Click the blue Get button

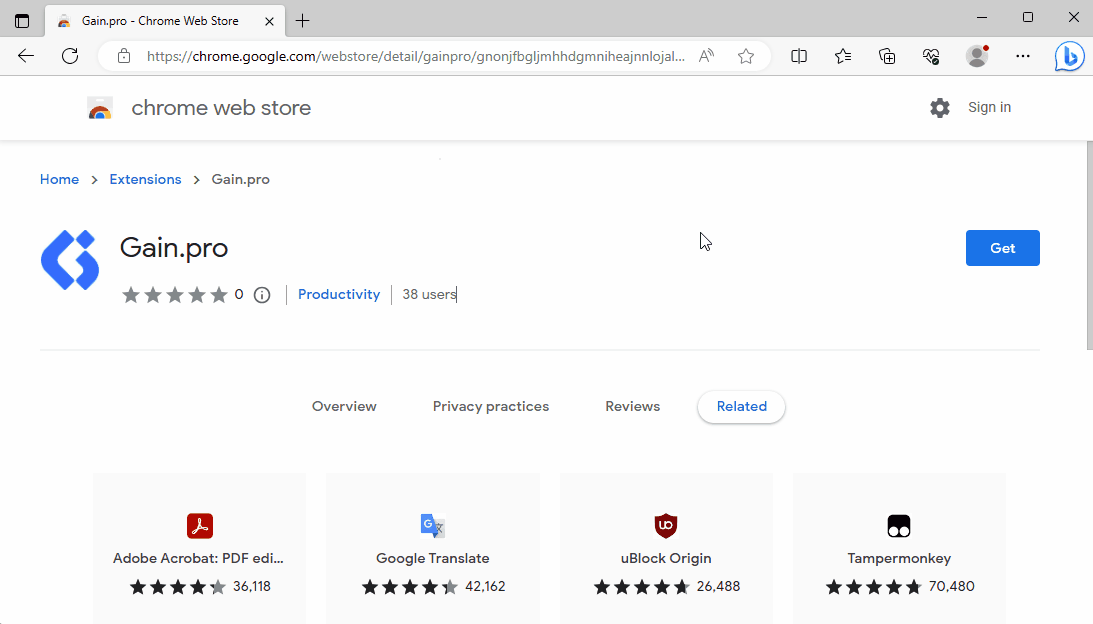[1002, 248]
